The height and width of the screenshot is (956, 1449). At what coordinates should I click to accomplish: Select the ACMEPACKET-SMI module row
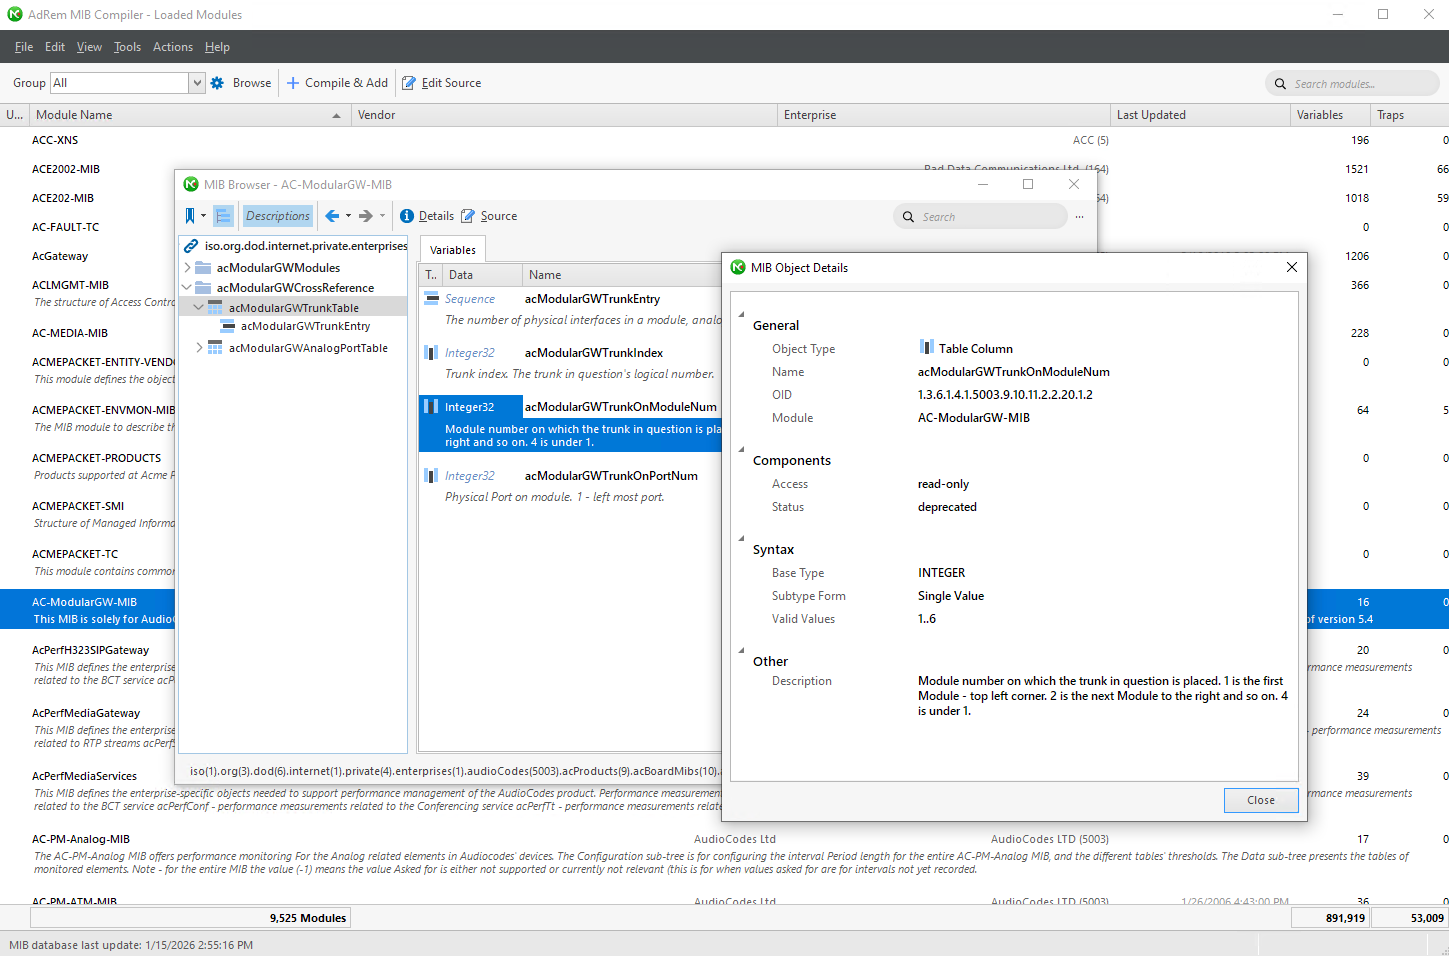point(88,514)
